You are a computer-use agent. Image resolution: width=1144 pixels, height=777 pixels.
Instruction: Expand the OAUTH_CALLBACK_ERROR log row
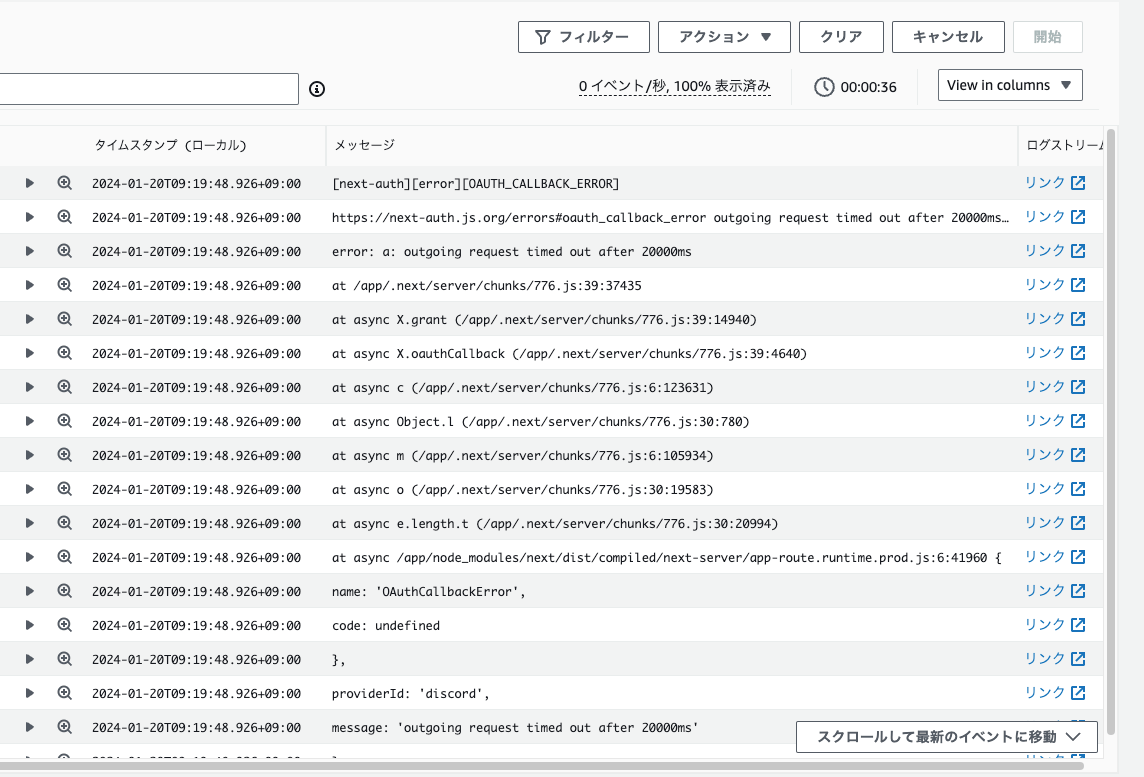[x=29, y=183]
